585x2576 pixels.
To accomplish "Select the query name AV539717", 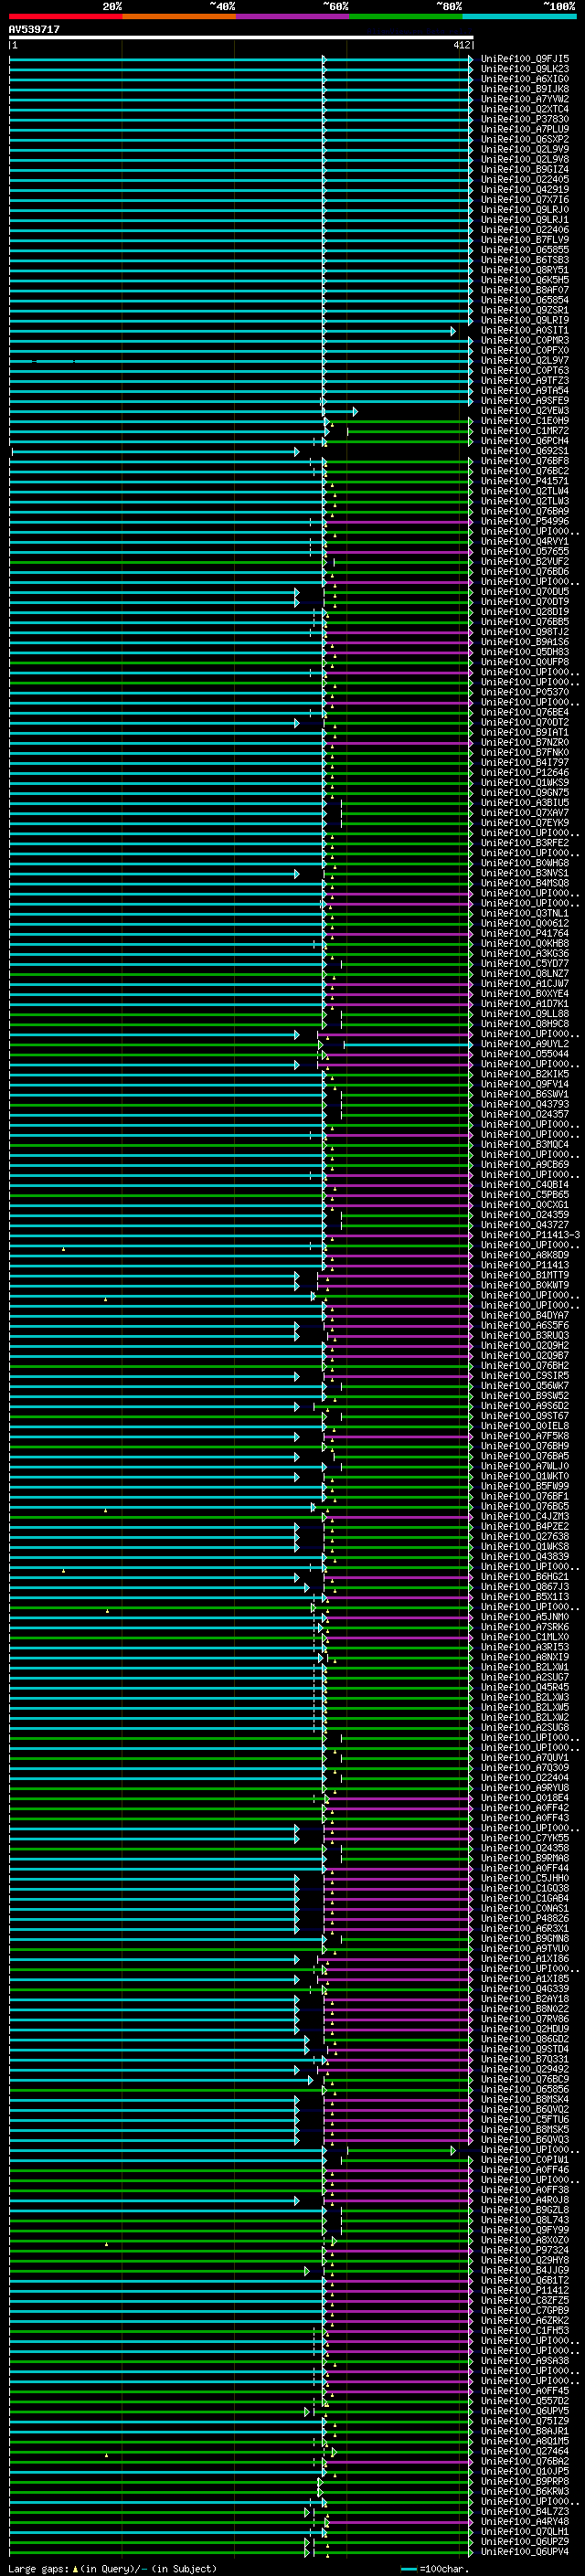I will pos(34,29).
